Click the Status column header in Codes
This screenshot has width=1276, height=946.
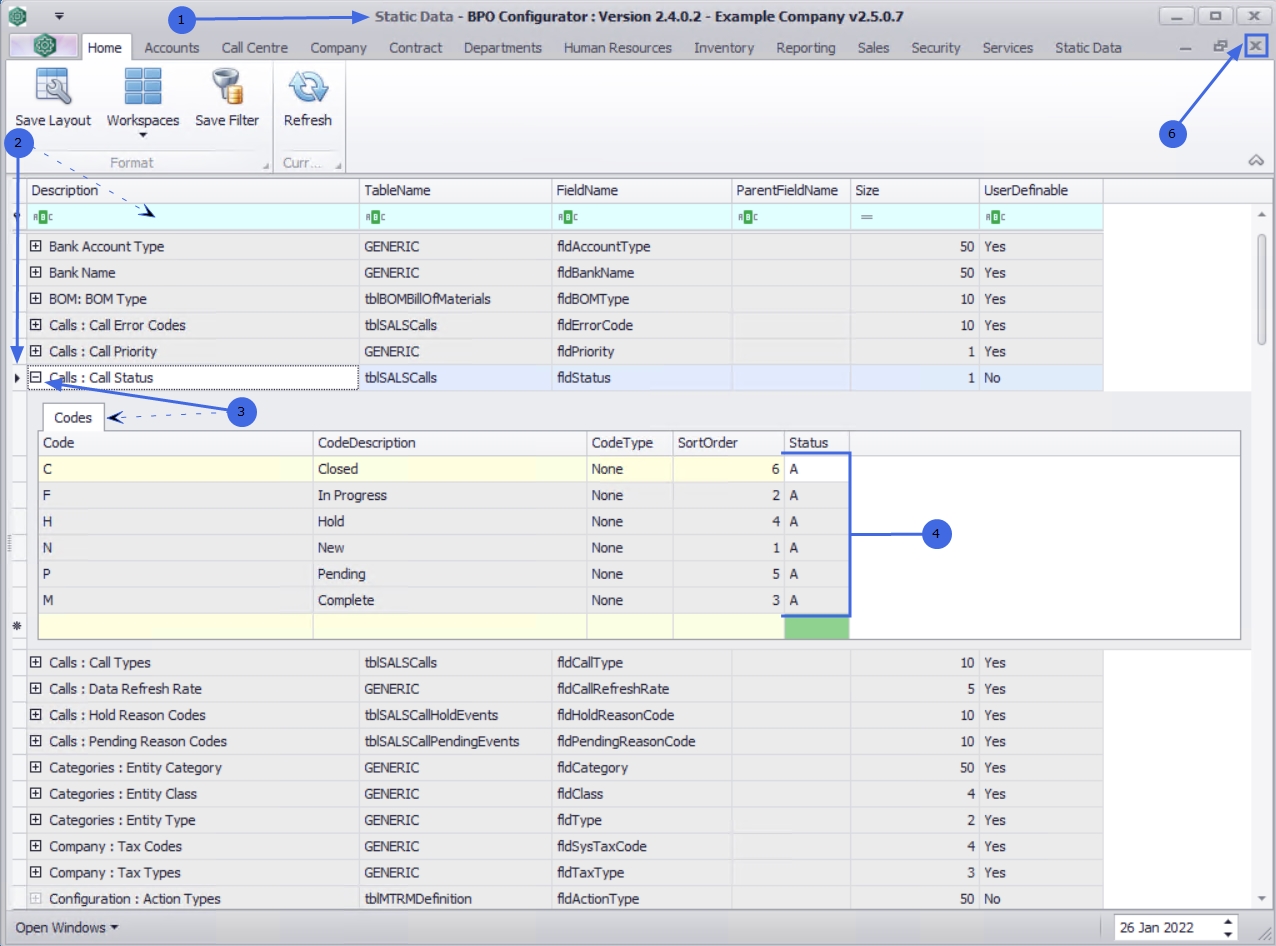tap(816, 442)
